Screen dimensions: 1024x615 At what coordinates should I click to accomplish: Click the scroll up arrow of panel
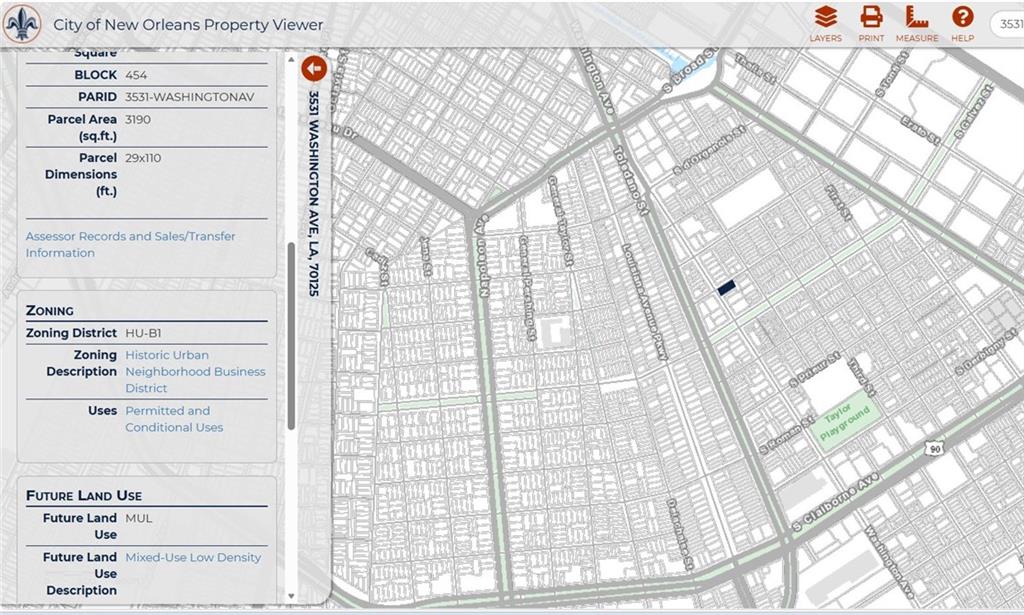tap(291, 59)
